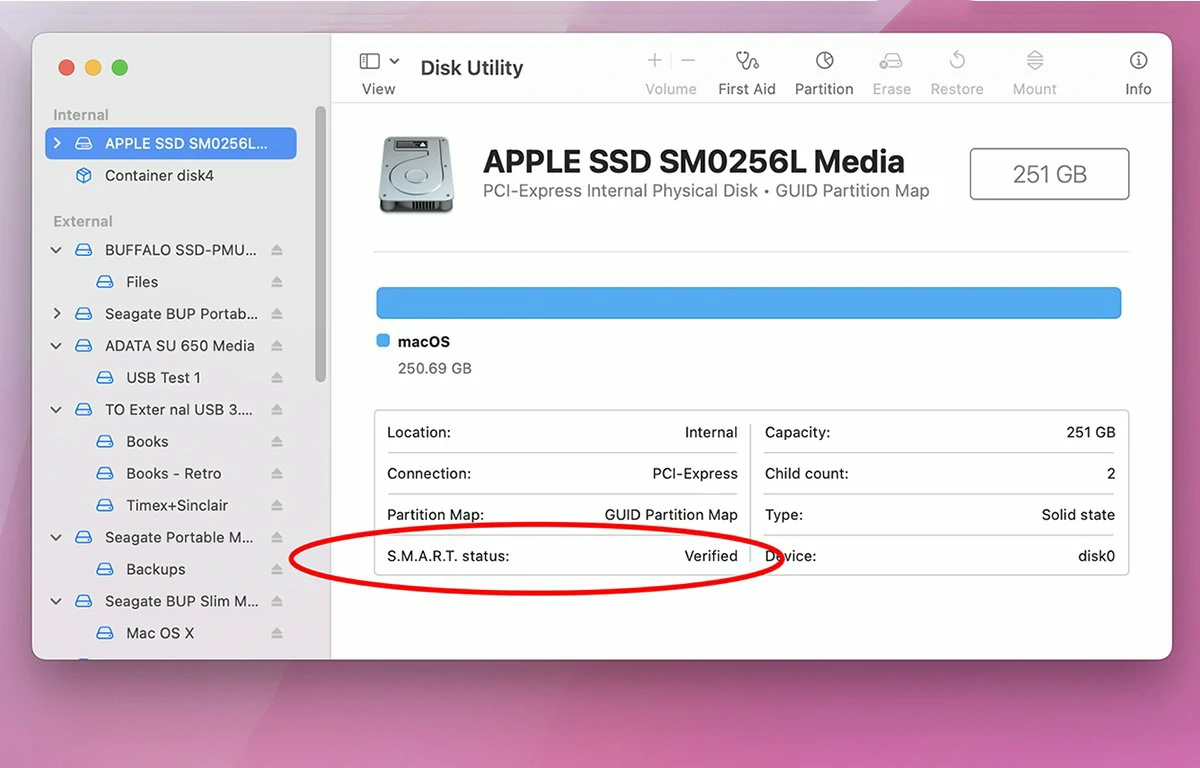Collapse the ADATA SU 650 Media drive

57,345
